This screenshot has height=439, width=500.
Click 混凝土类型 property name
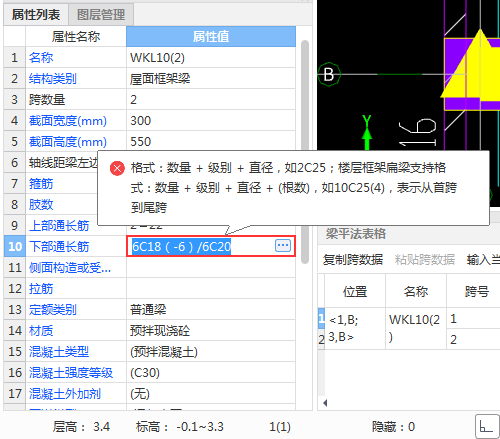tap(59, 352)
